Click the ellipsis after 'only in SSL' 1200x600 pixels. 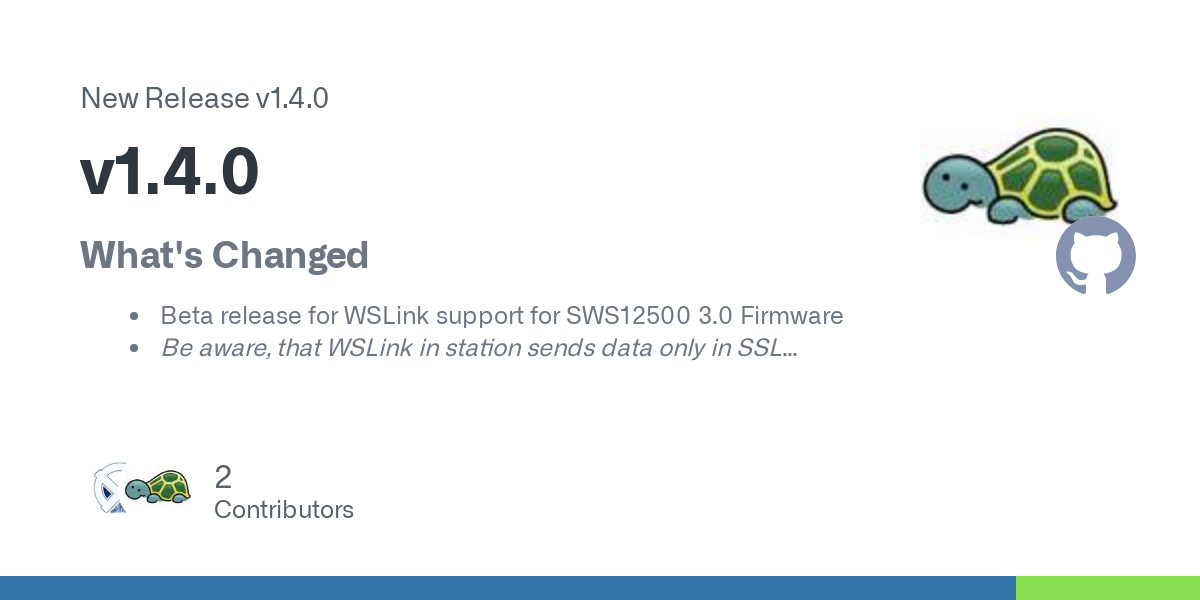pos(788,349)
